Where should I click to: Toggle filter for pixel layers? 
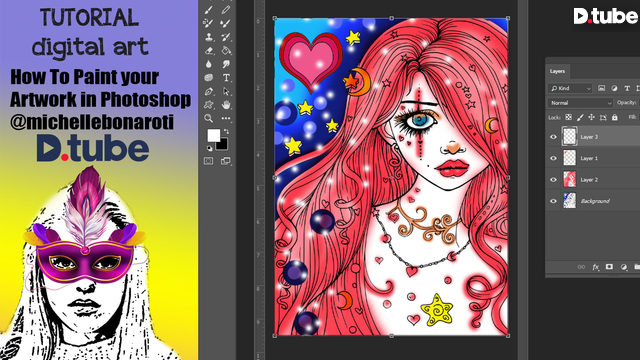coord(602,88)
